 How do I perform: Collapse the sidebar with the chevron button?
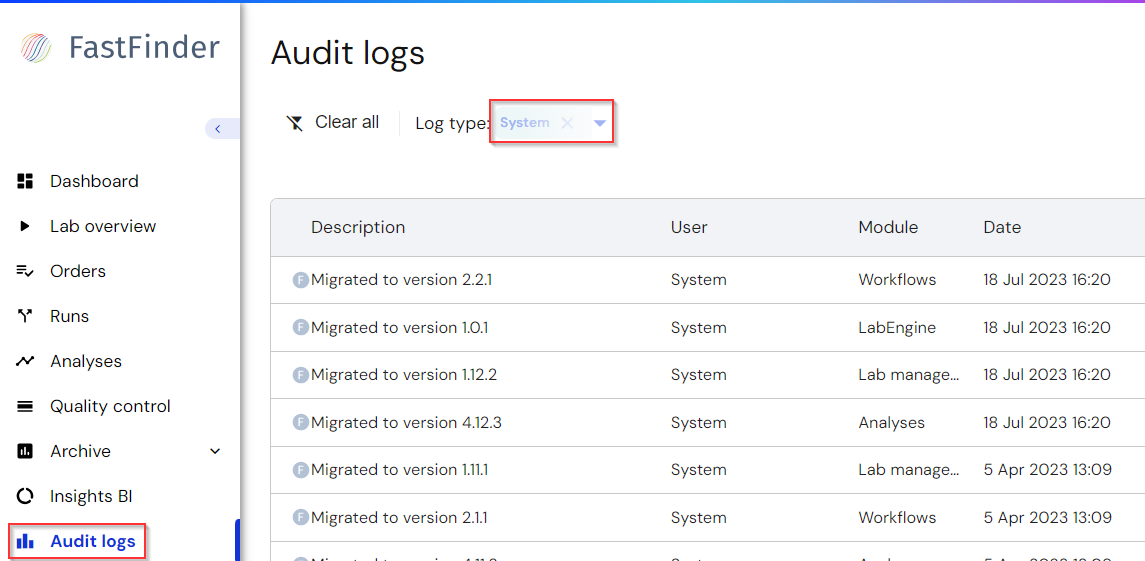pyautogui.click(x=218, y=129)
